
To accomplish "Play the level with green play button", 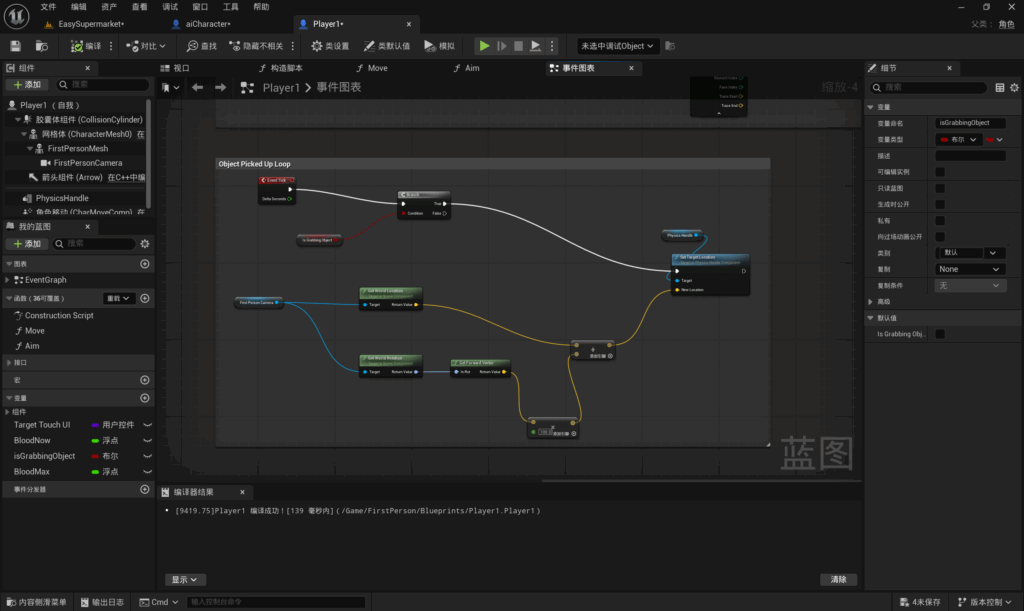I will [x=484, y=46].
